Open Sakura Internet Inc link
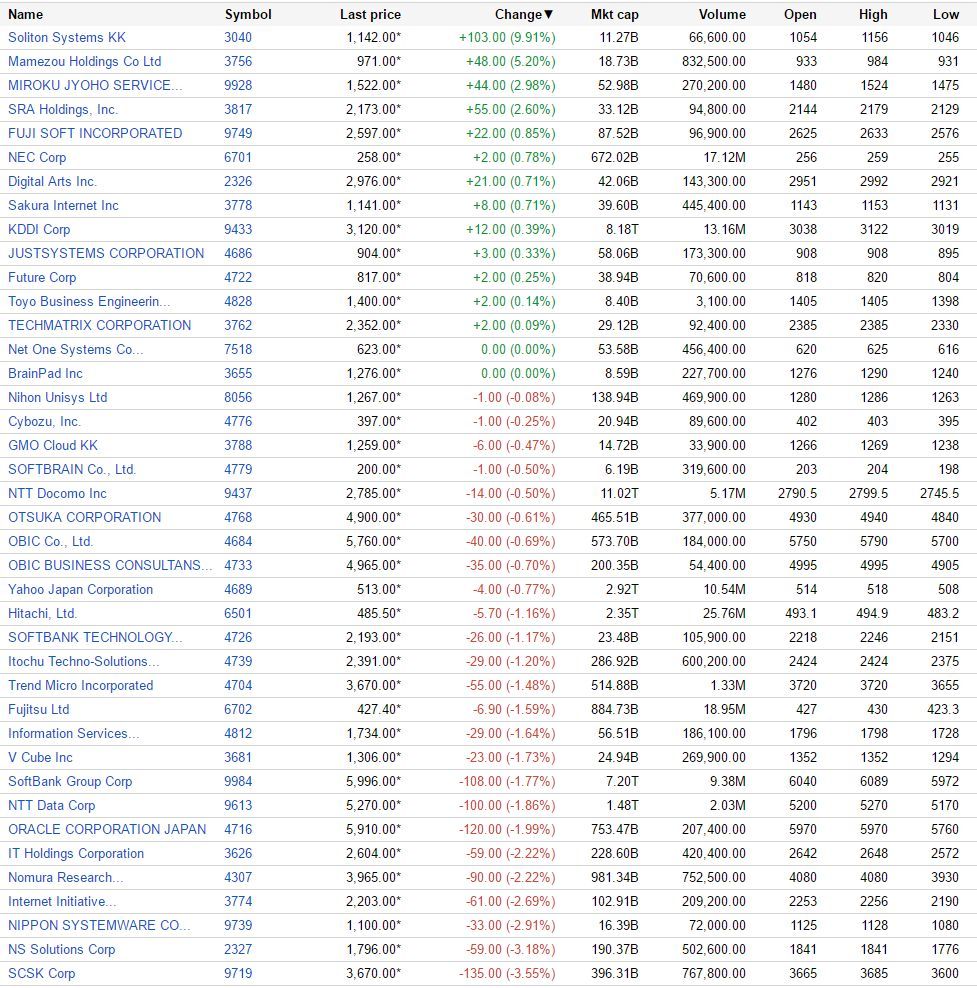Screen dimensions: 977x988 coord(63,205)
